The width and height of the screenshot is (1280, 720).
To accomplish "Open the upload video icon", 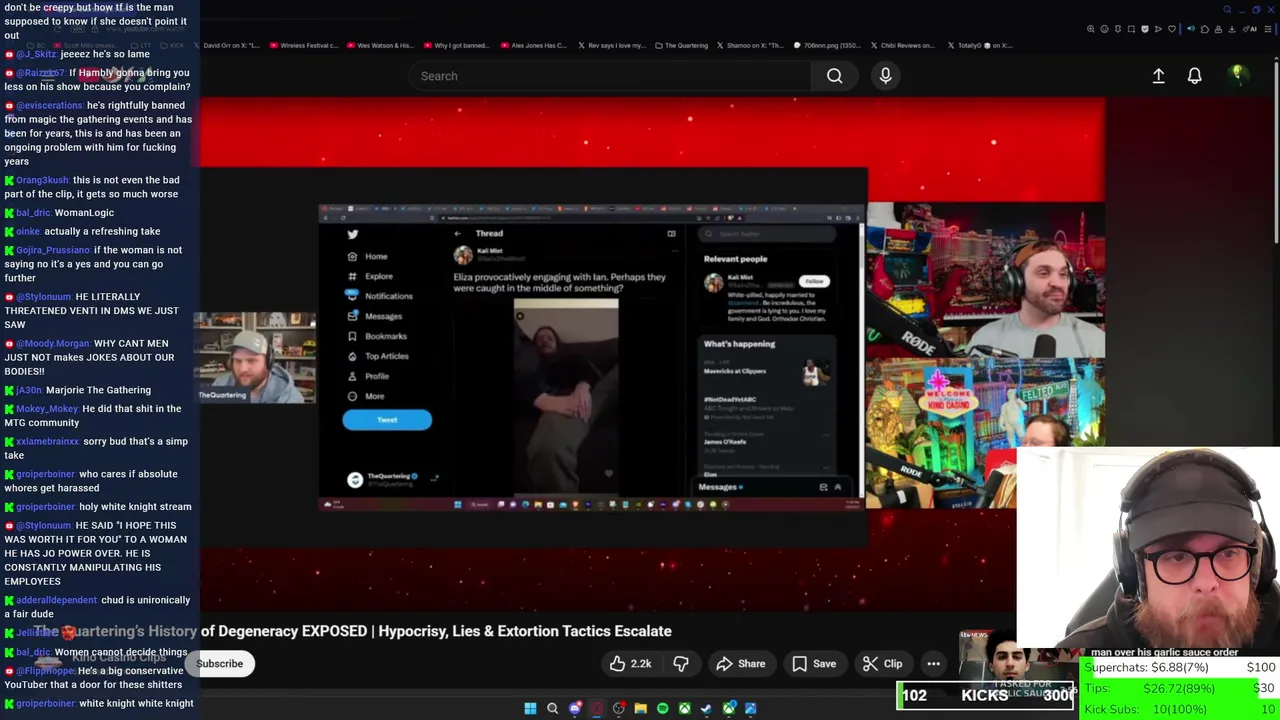I will pos(1158,76).
